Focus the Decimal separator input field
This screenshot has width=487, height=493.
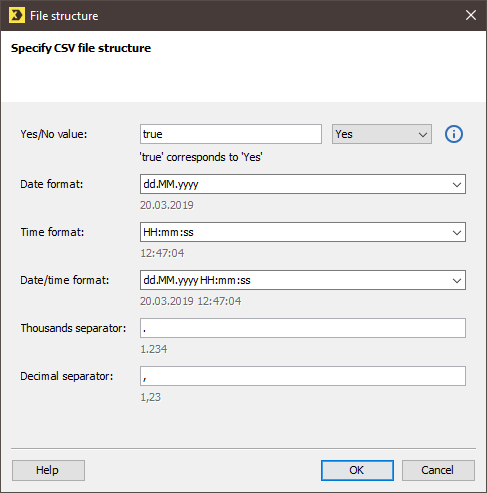(x=303, y=376)
